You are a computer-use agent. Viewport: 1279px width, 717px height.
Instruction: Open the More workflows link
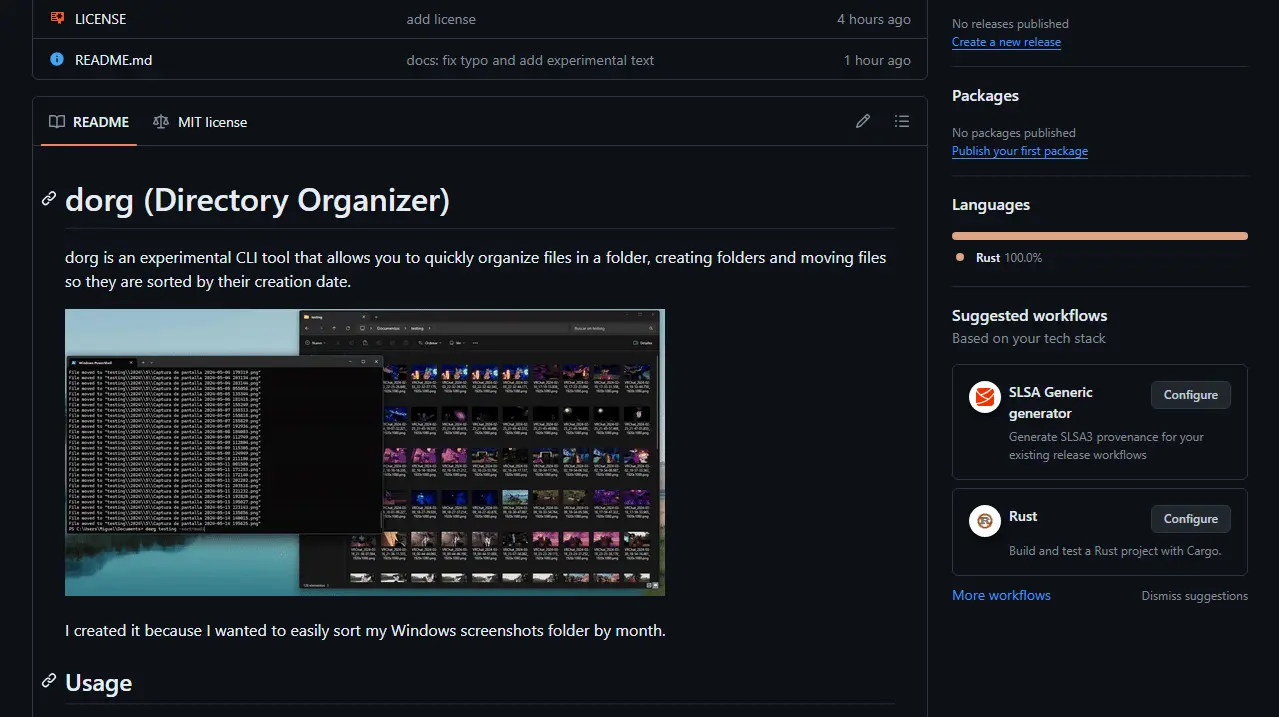(1001, 595)
